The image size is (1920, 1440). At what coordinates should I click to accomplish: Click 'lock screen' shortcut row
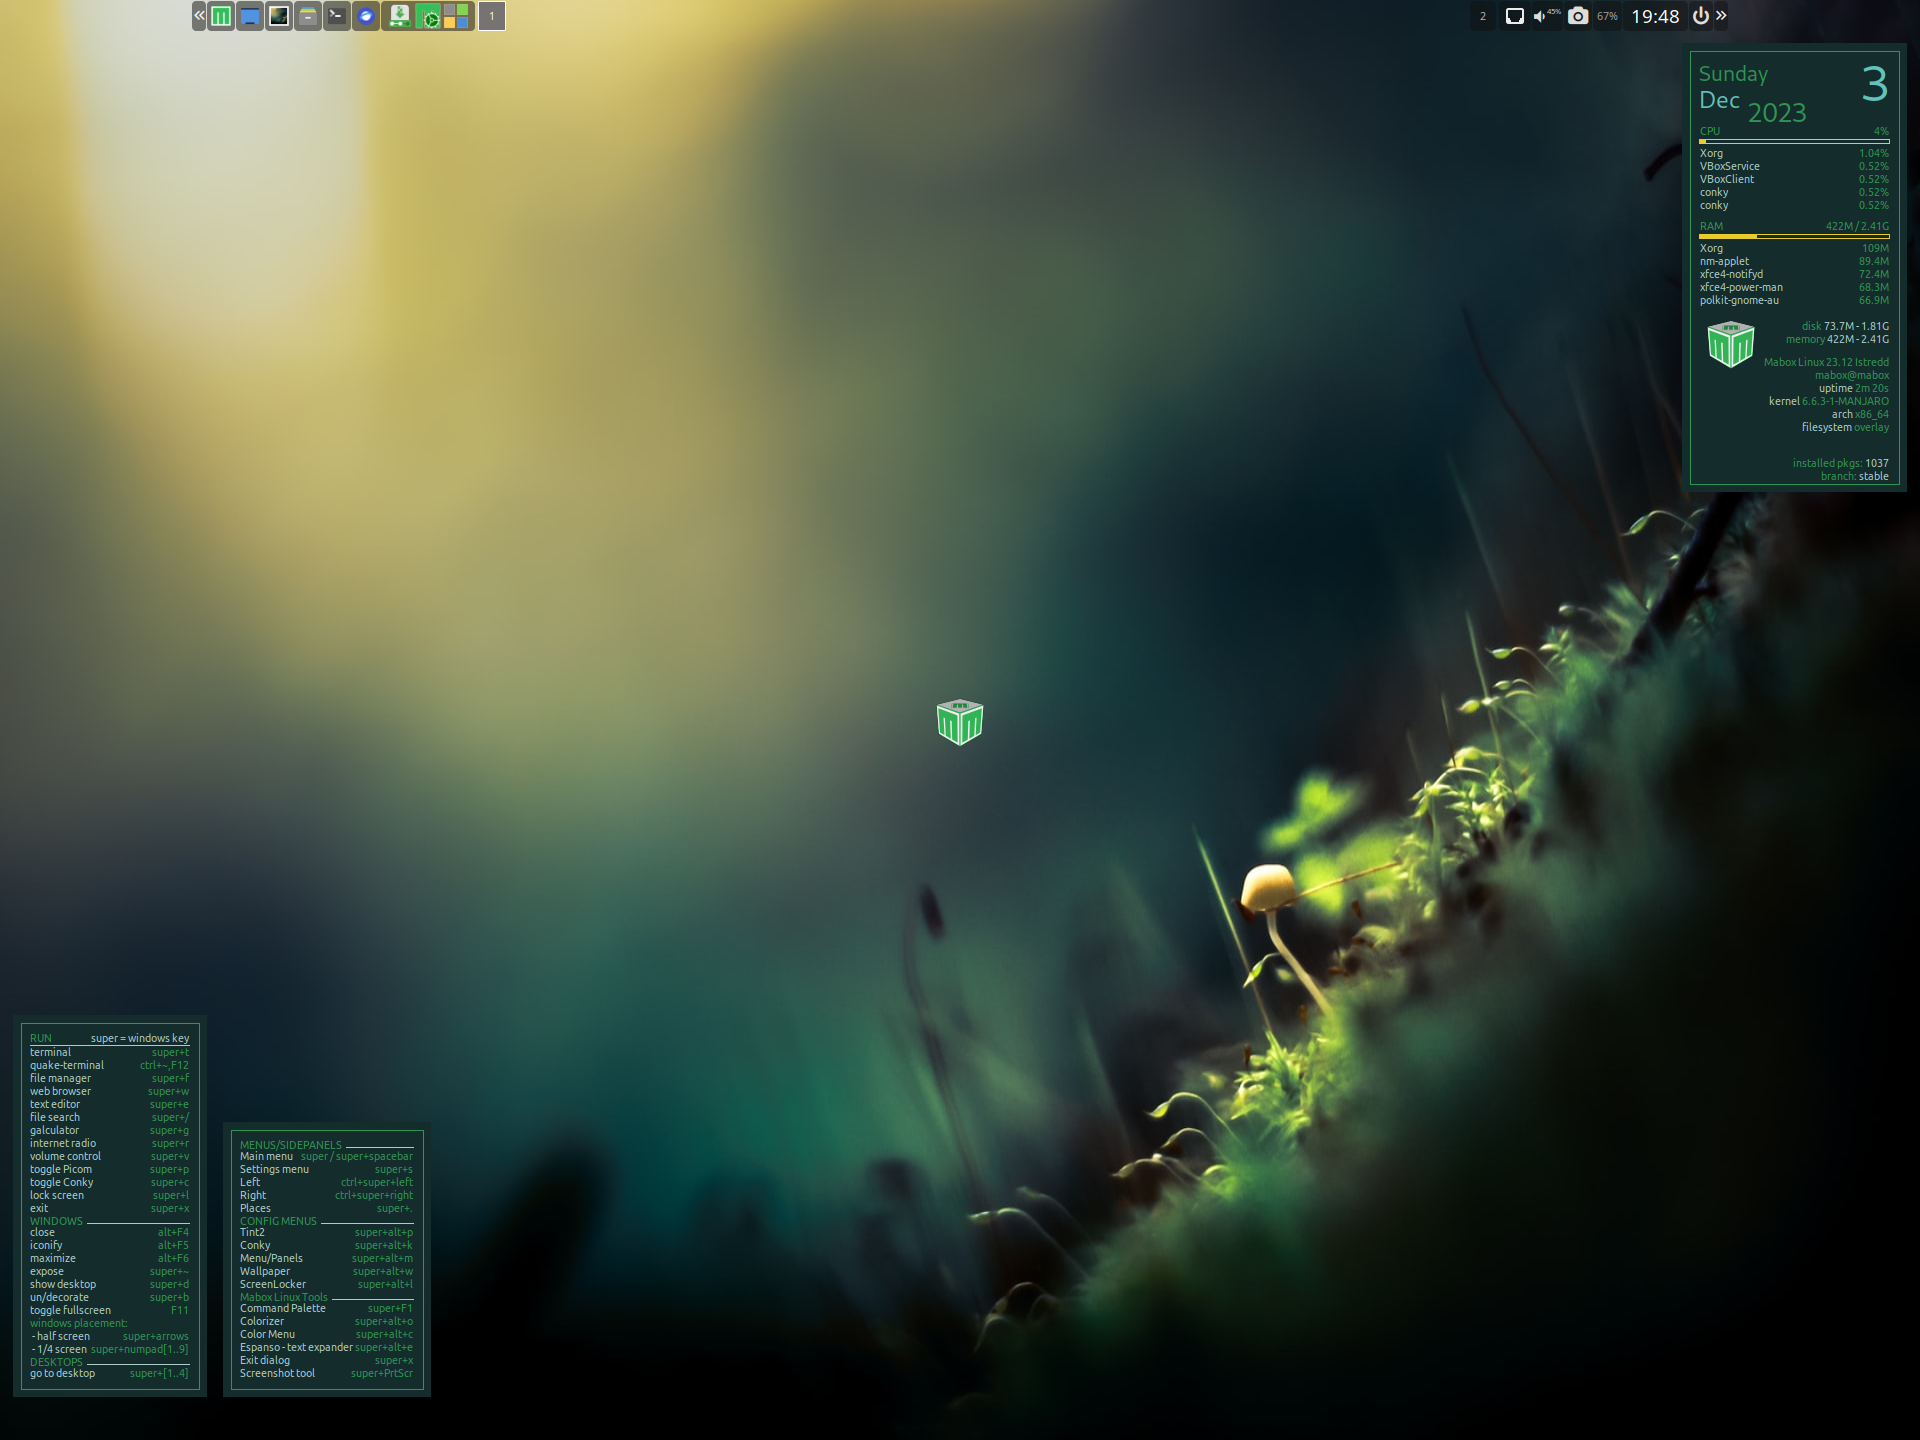pos(109,1195)
